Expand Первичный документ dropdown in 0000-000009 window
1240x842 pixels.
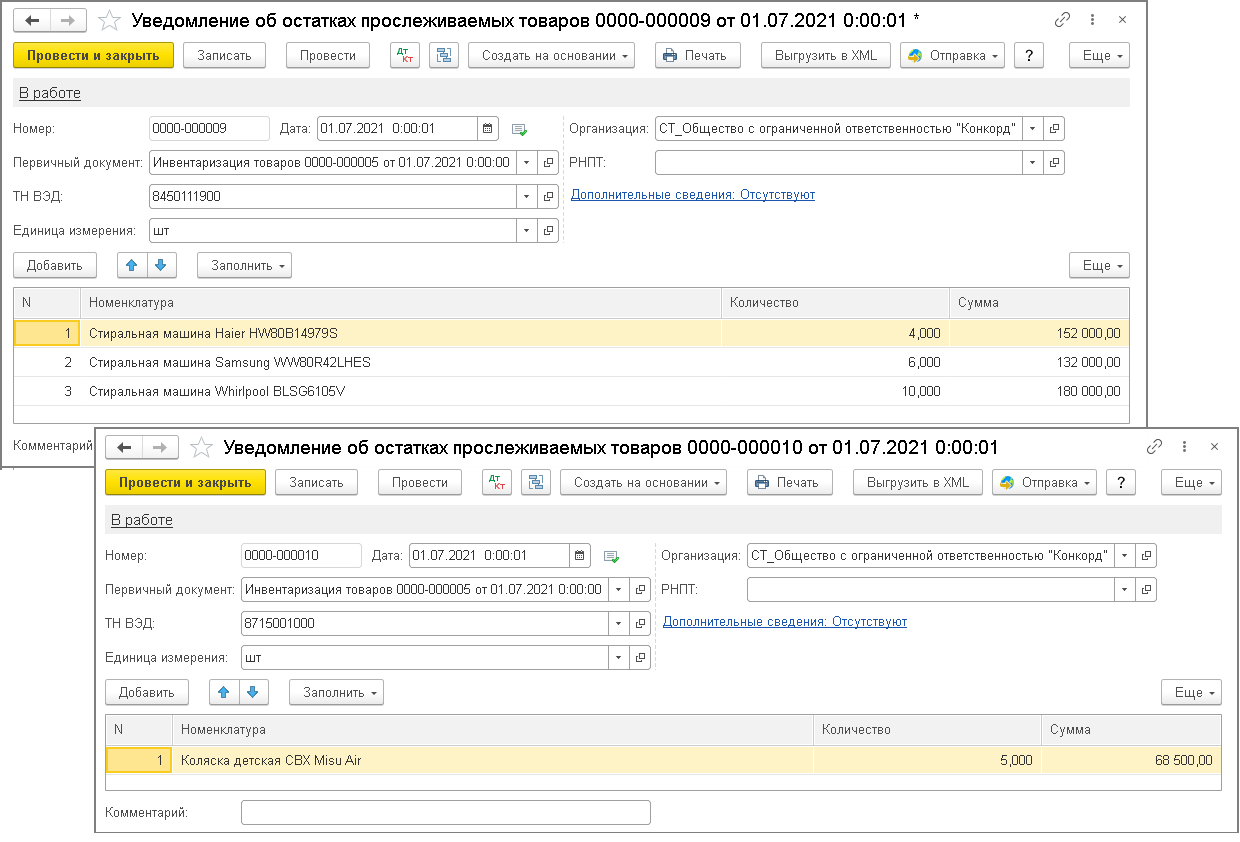[x=526, y=162]
